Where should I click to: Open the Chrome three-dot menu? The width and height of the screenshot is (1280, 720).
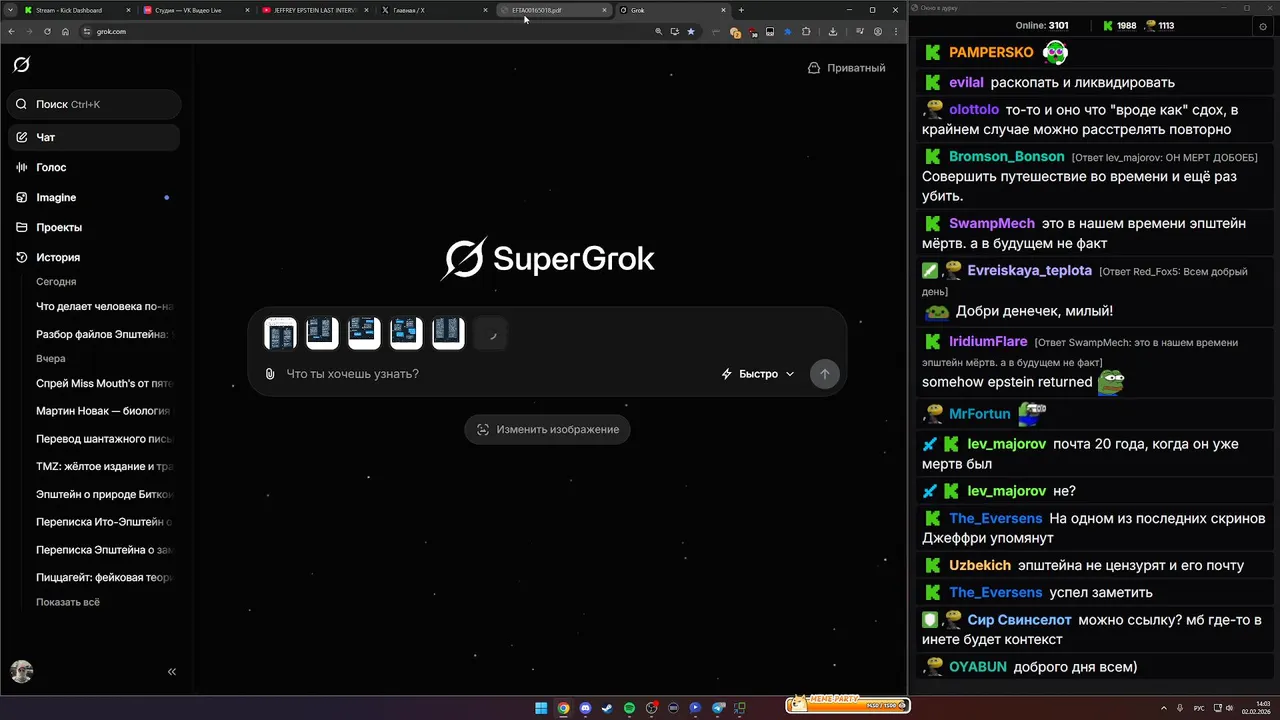point(895,31)
